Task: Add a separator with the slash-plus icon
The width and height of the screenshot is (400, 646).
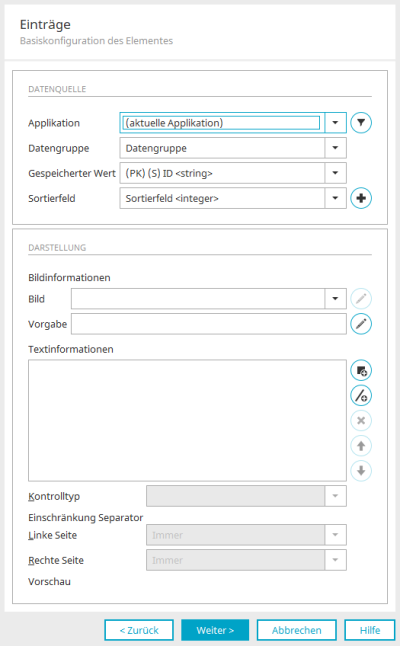Action: click(x=361, y=396)
